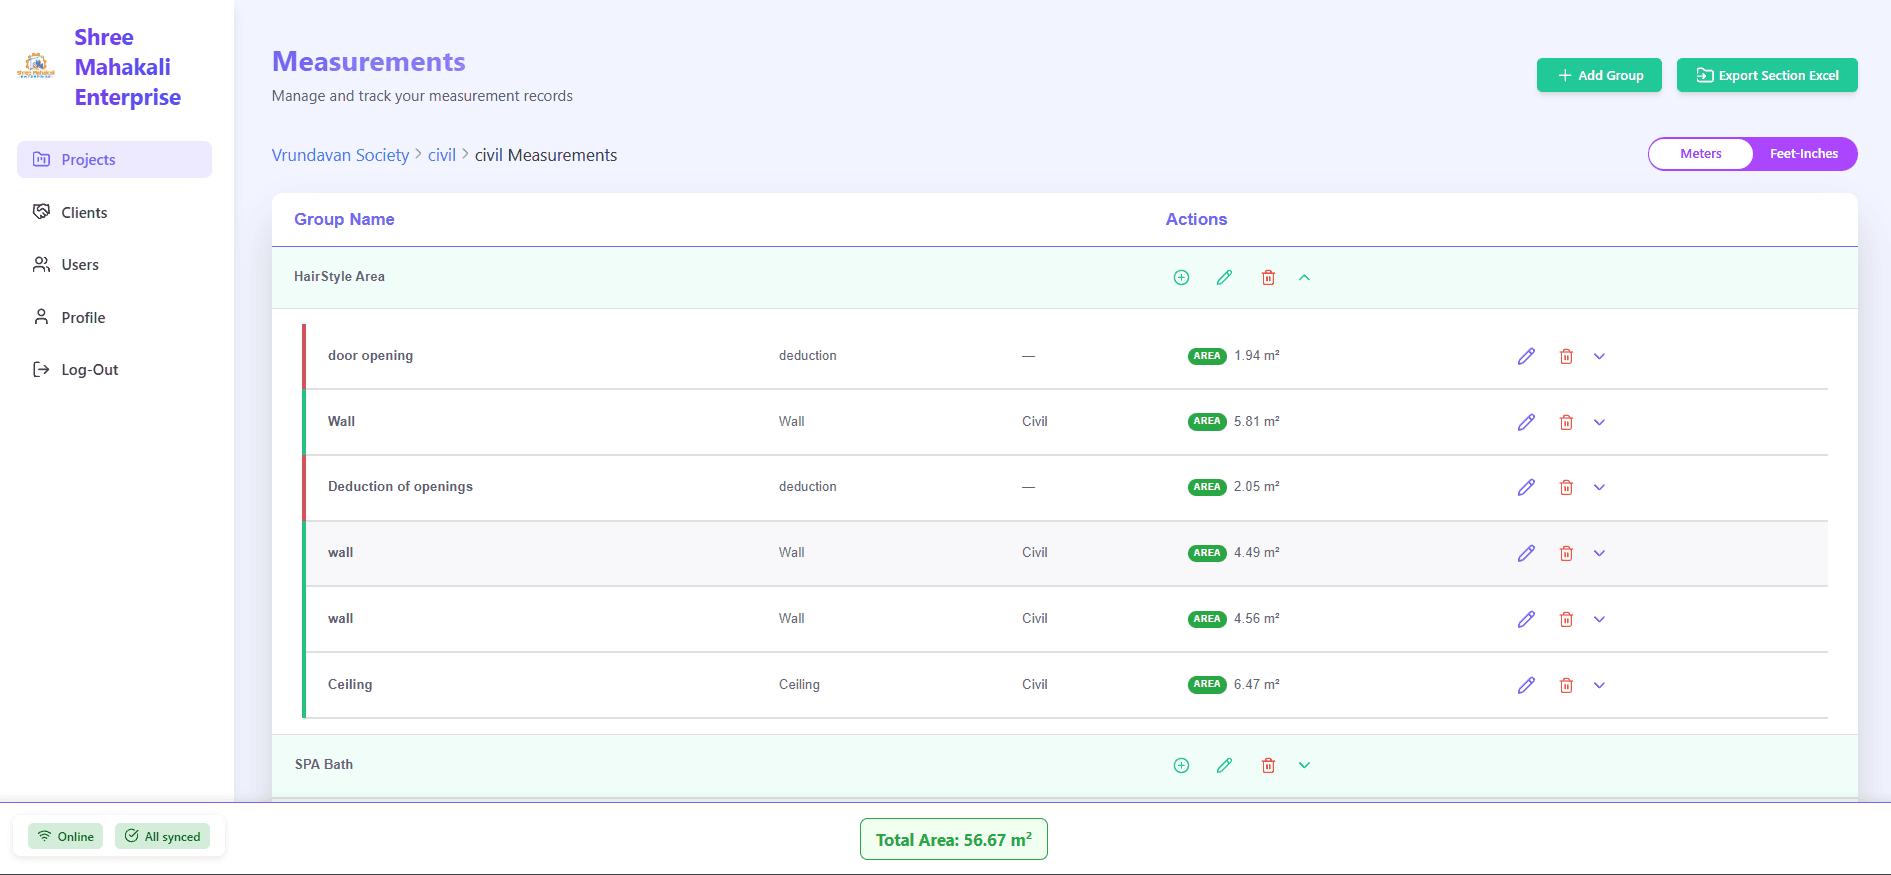Click the Total Area summary badge

click(x=953, y=840)
